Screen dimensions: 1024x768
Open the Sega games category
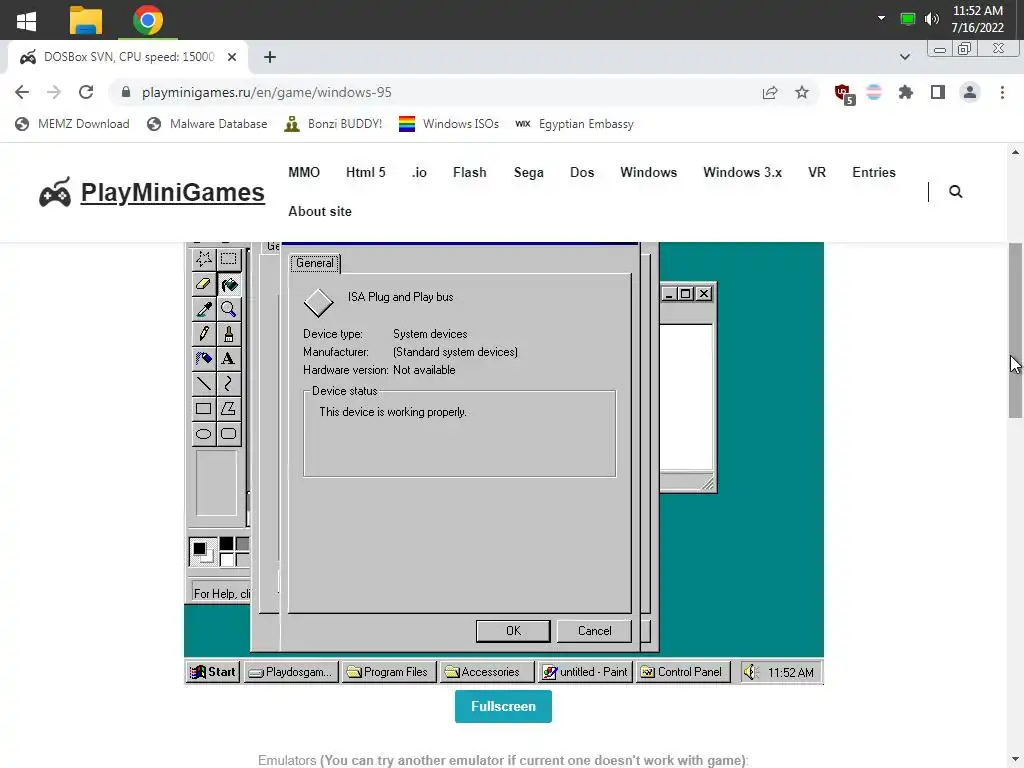528,172
